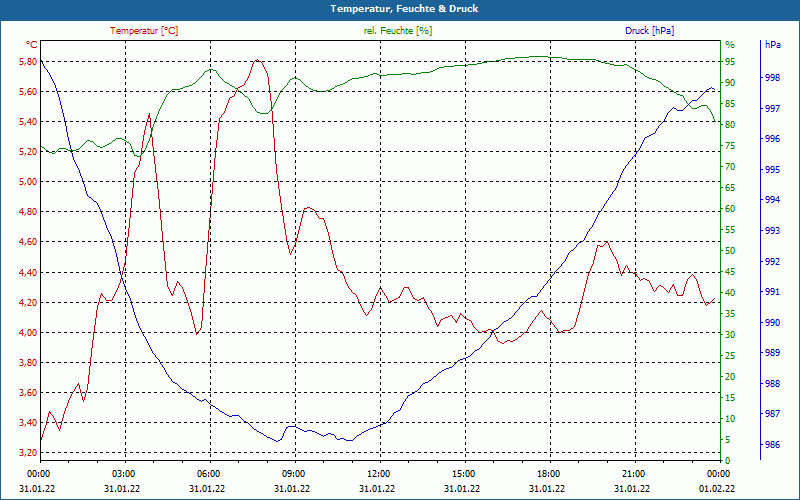The width and height of the screenshot is (800, 500).
Task: Click the 60 humidity axis value
Action: (x=730, y=209)
